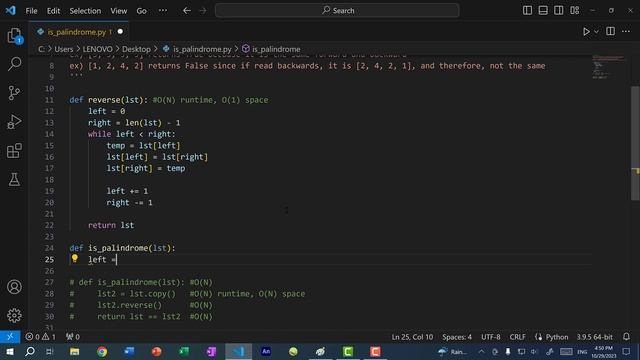
Task: Open the Windows Start menu
Action: (x=10, y=351)
